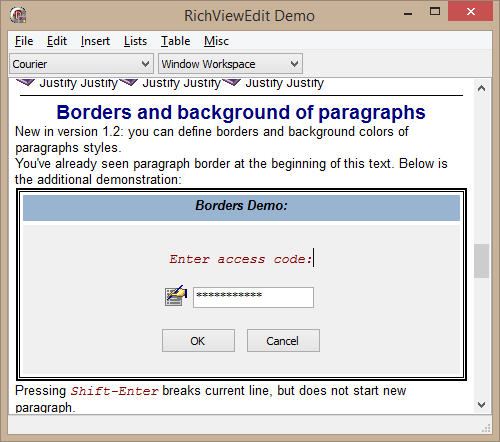500x442 pixels.
Task: Click the third purple justify arrow bullet
Action: (231, 82)
